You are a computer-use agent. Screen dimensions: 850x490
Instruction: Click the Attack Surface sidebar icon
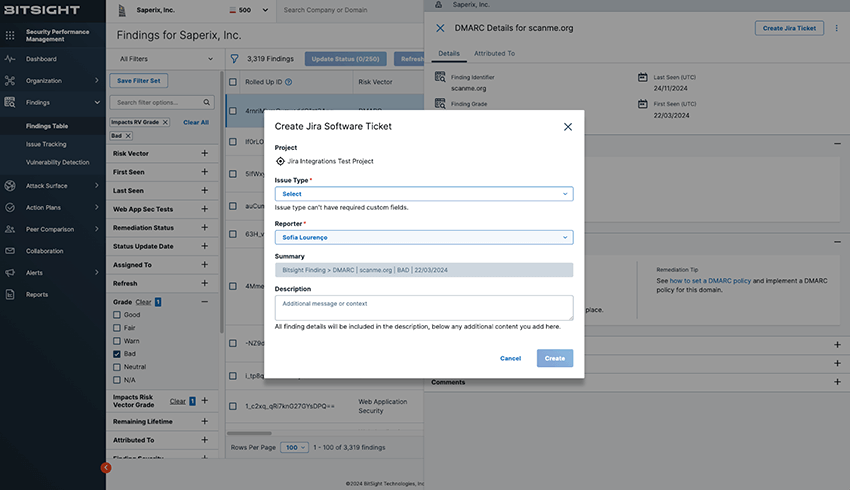click(x=10, y=185)
